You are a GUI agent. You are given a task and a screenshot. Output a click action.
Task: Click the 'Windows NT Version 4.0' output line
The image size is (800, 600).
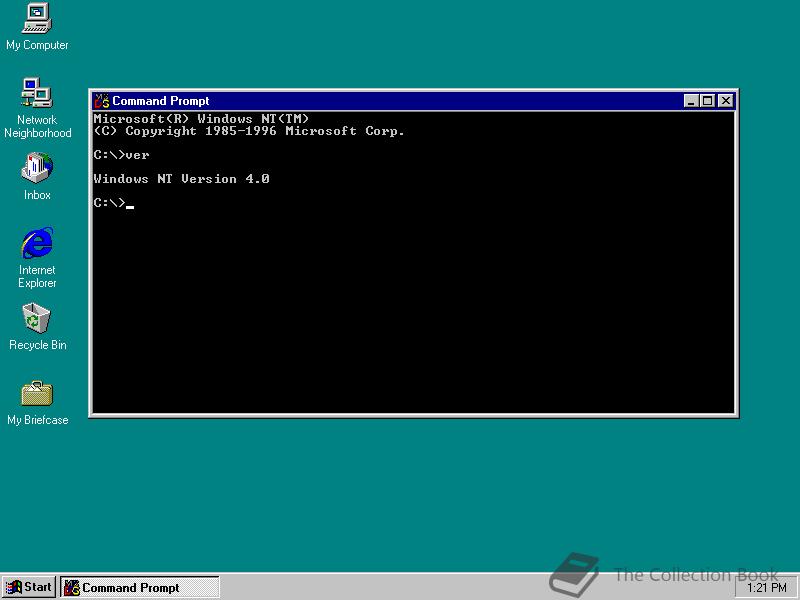[x=182, y=179]
